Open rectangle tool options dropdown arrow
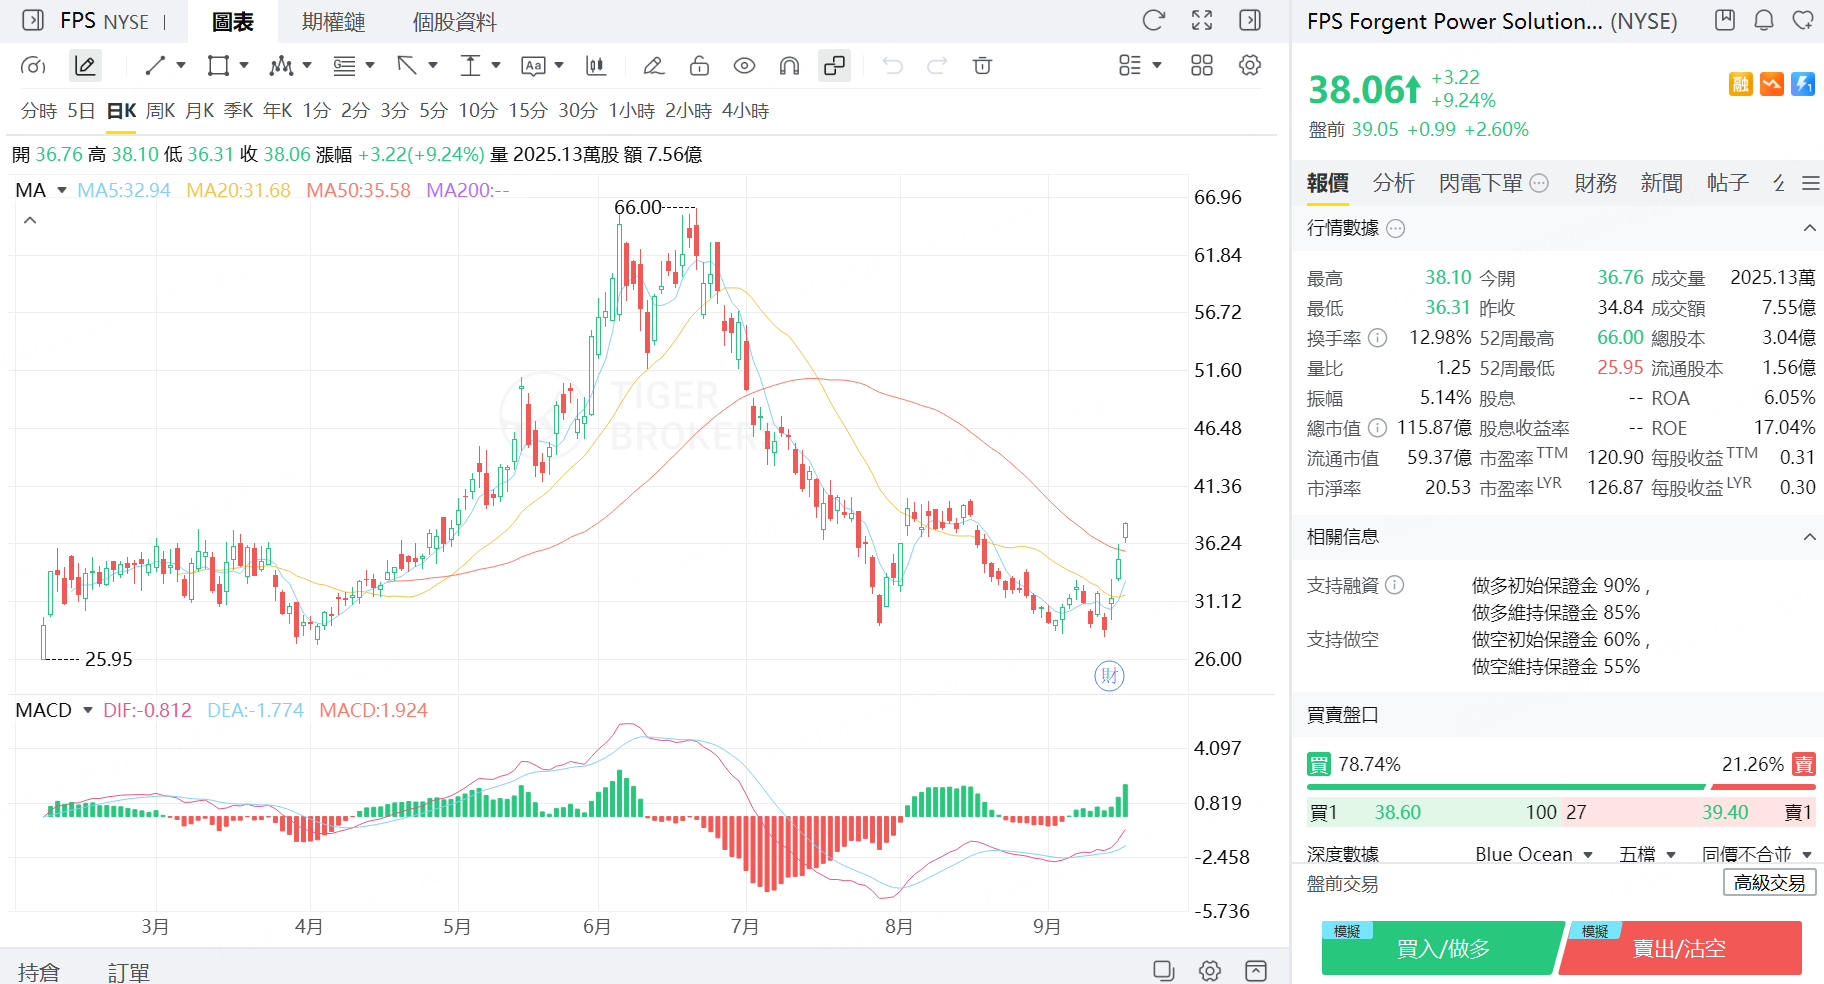Screen dimensions: 1824x984 pos(244,66)
